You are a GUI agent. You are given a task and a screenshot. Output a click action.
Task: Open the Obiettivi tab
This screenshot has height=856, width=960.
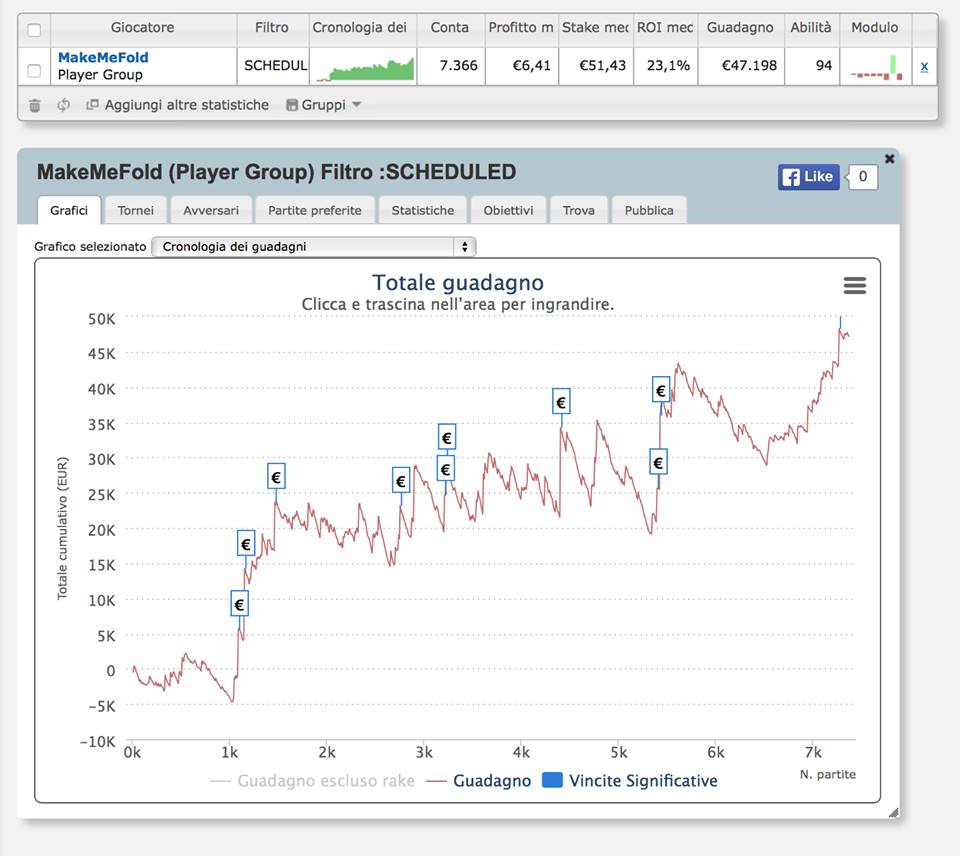pos(508,210)
